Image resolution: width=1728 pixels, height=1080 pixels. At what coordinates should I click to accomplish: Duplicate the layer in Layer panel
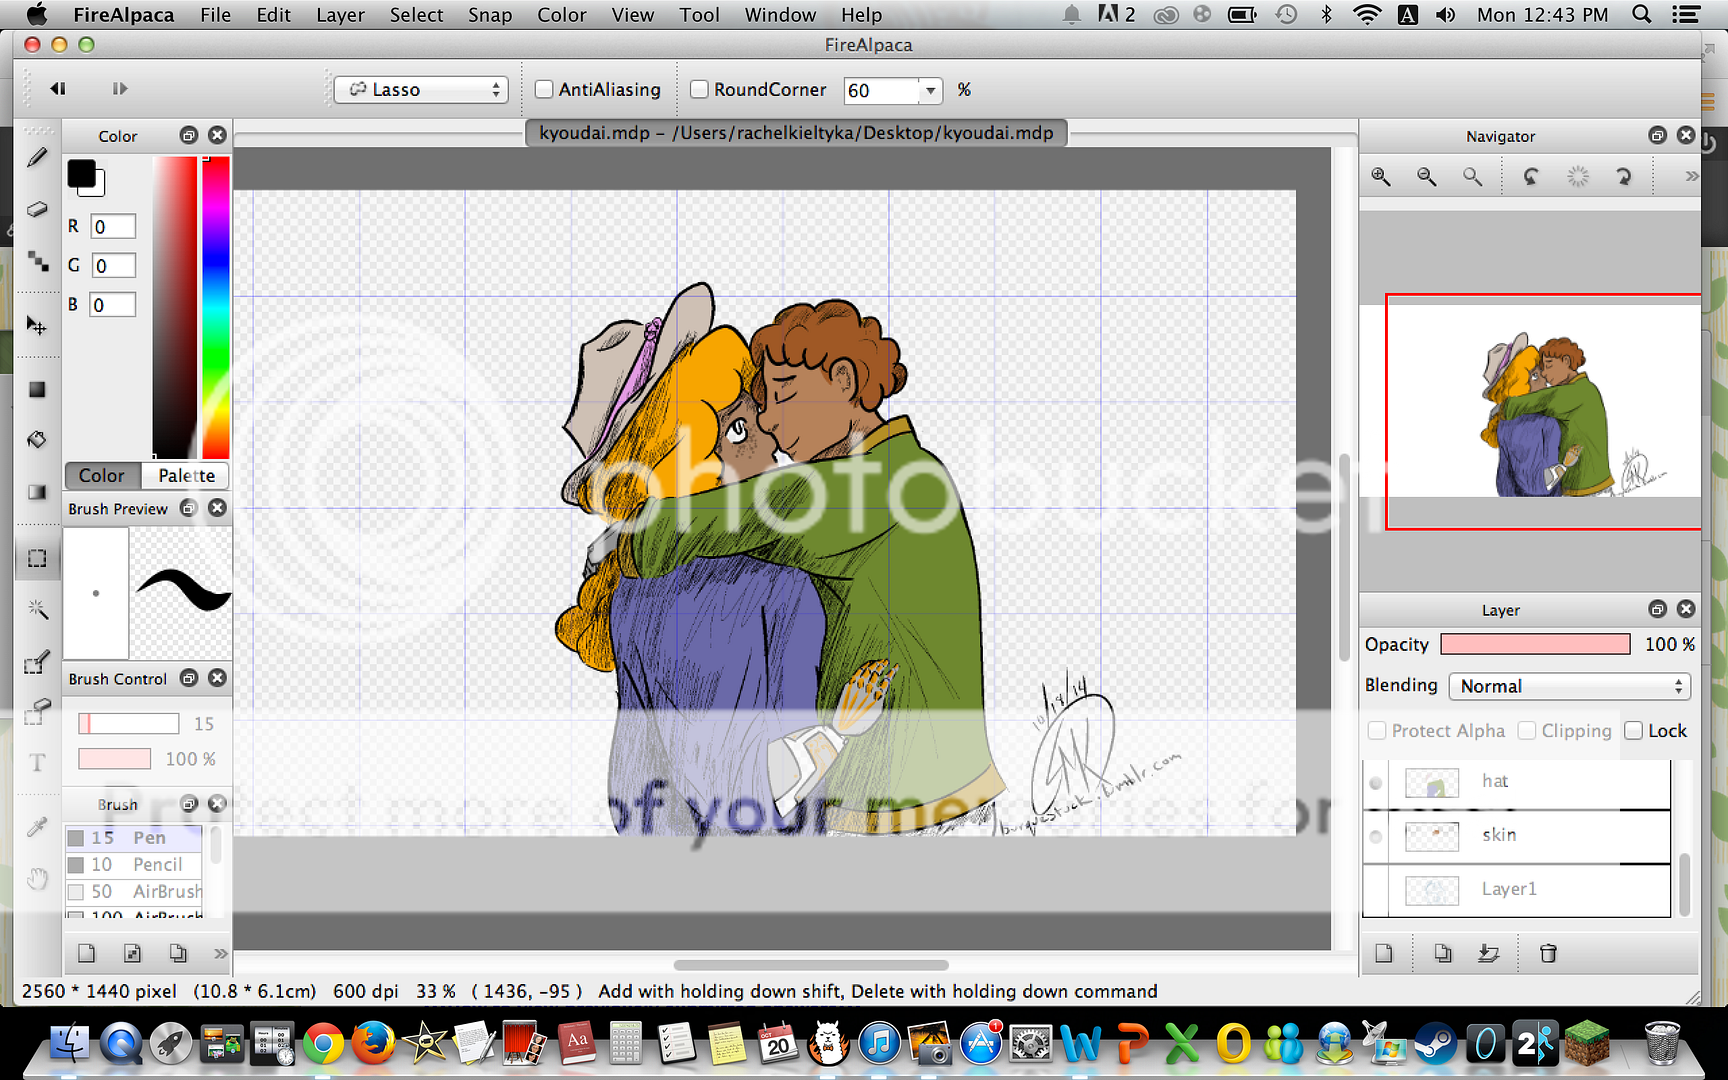tap(1442, 954)
